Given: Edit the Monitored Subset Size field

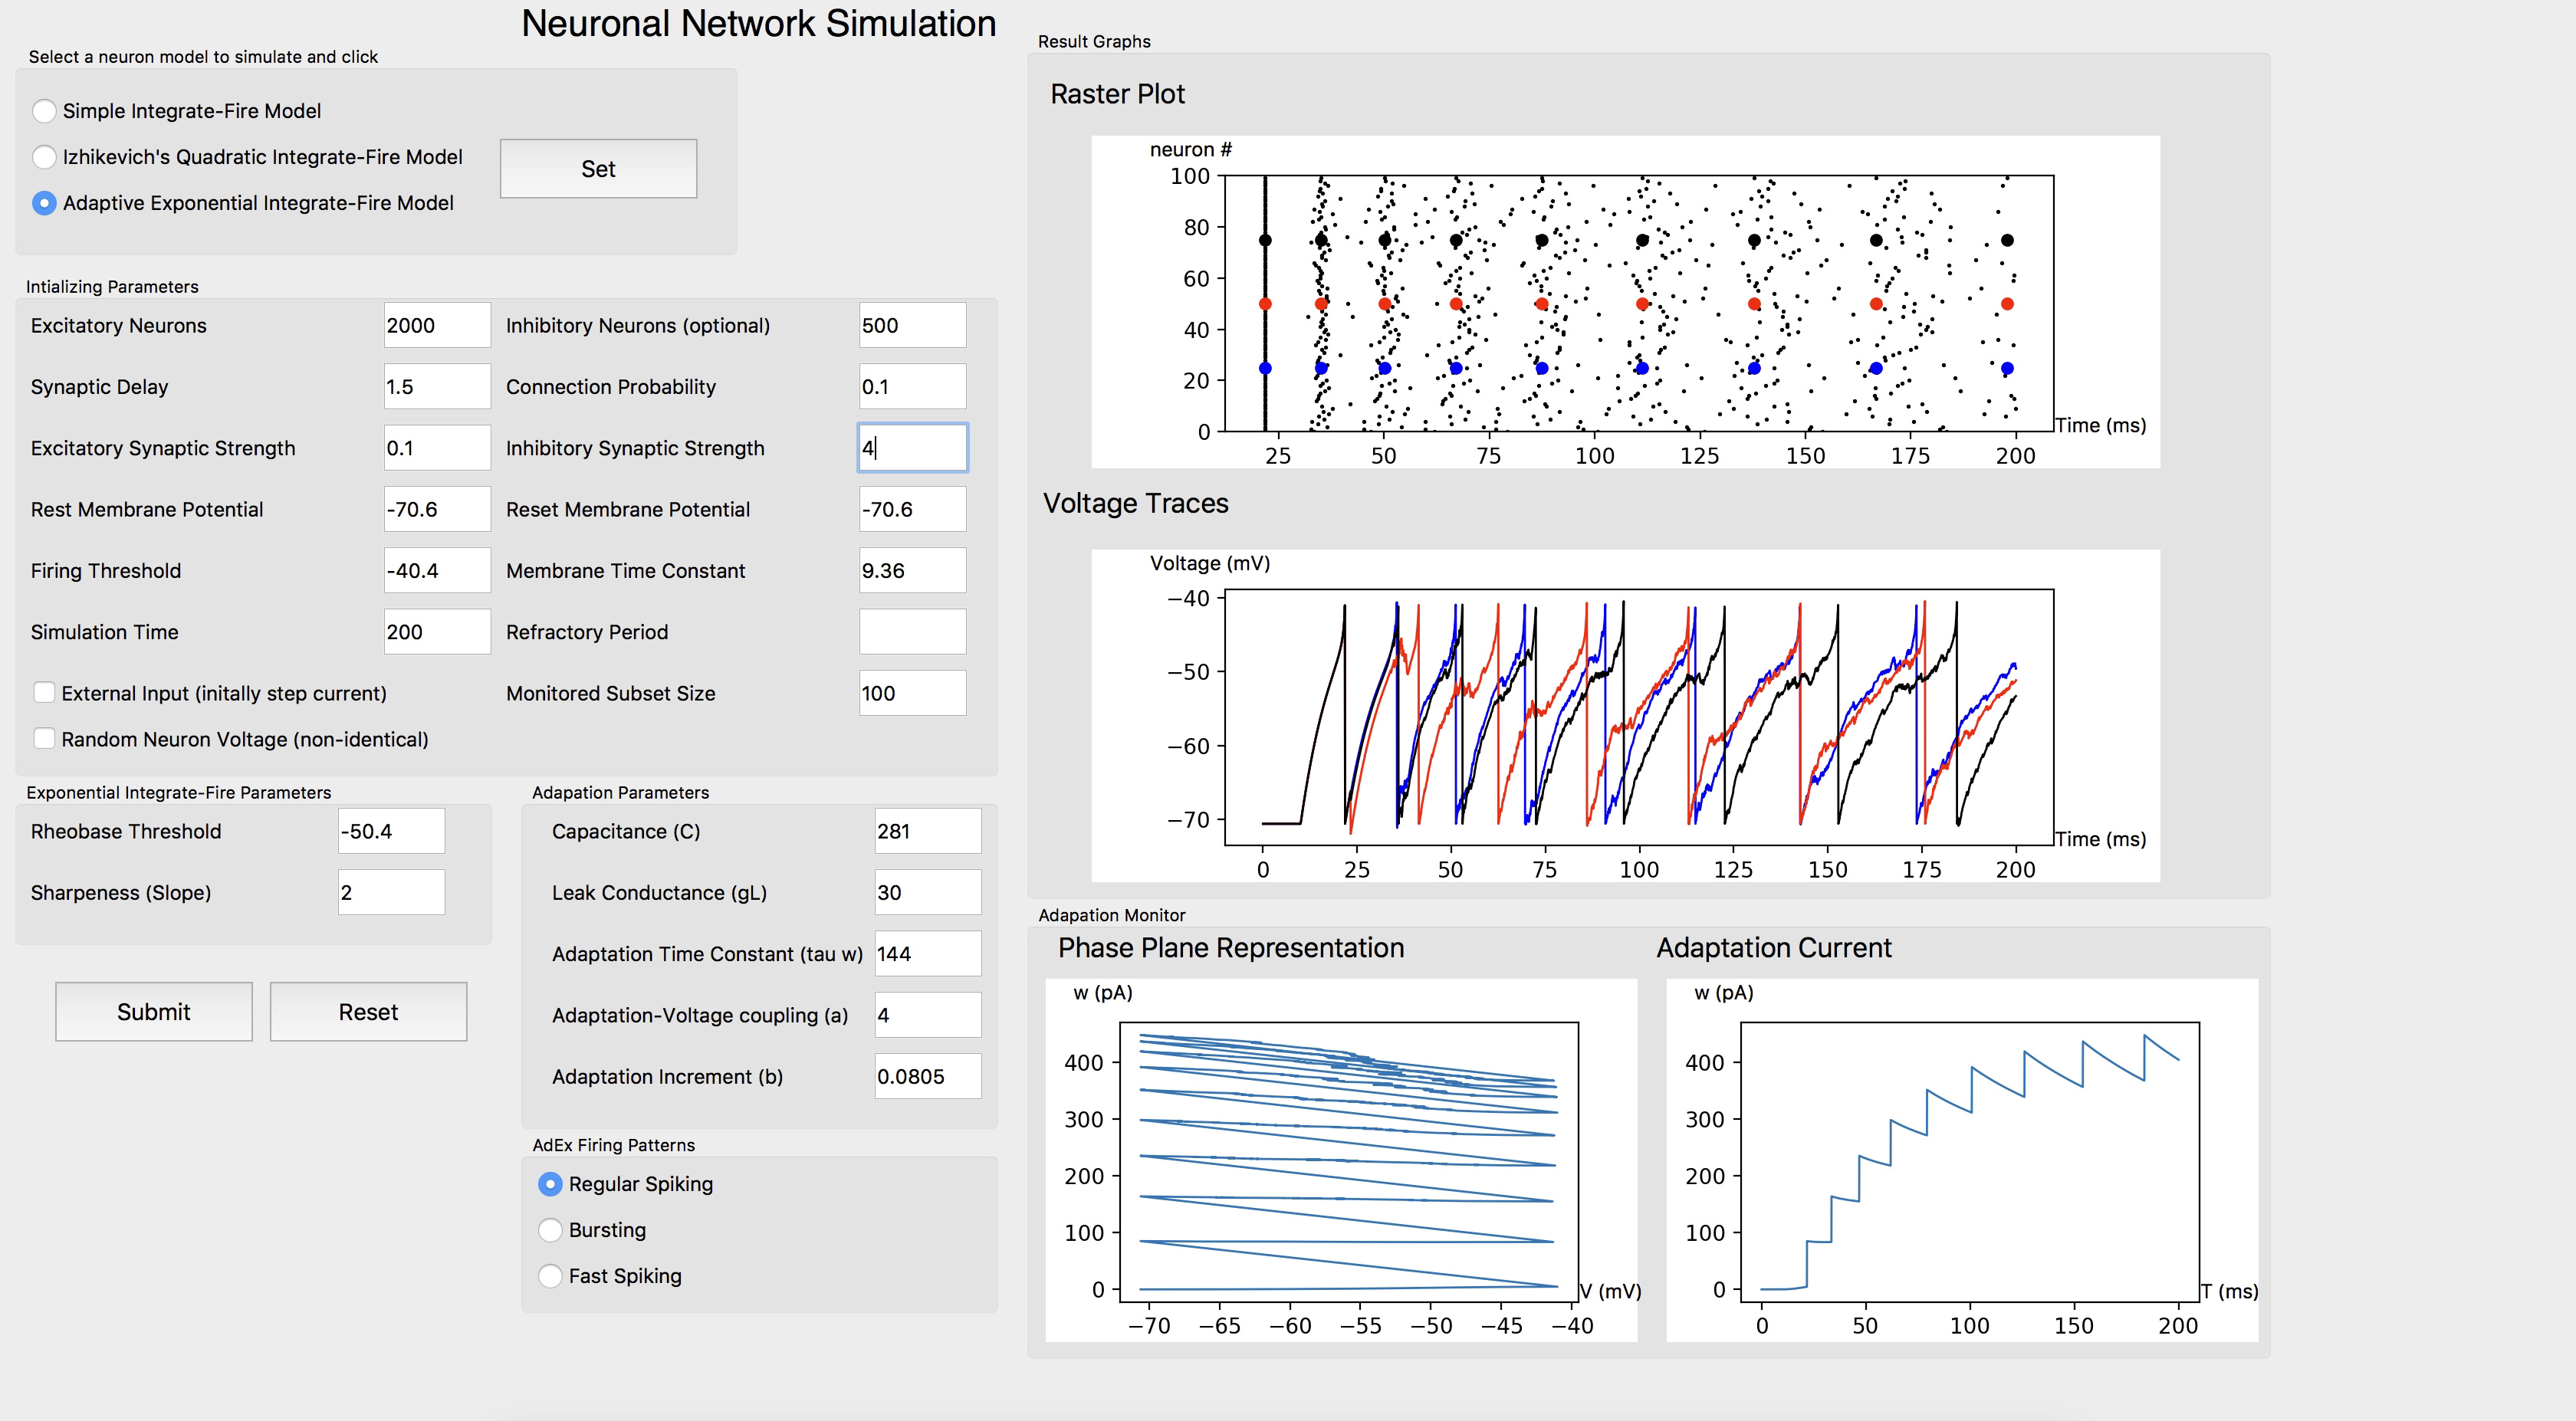Looking at the screenshot, I should click(x=912, y=693).
